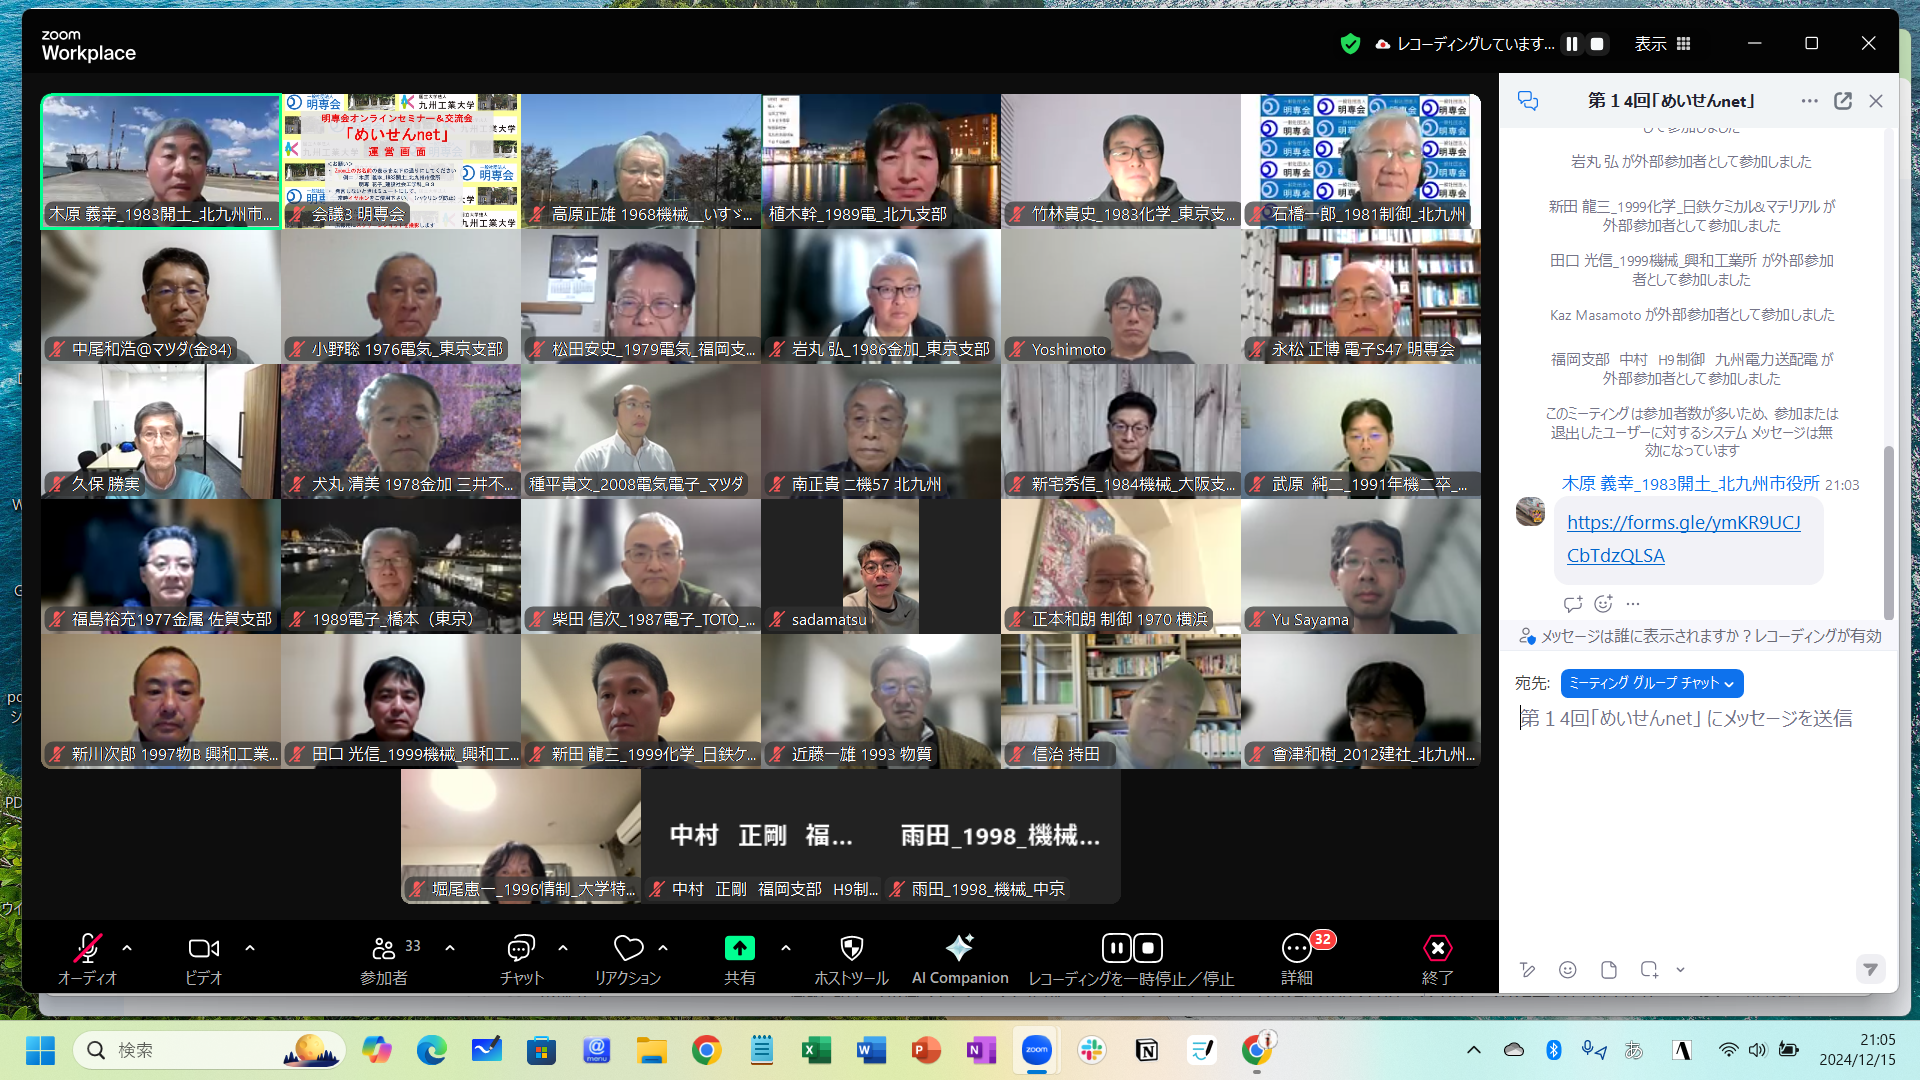The height and width of the screenshot is (1080, 1920).
Task: Reply to the chat message icon
Action: tap(1572, 604)
